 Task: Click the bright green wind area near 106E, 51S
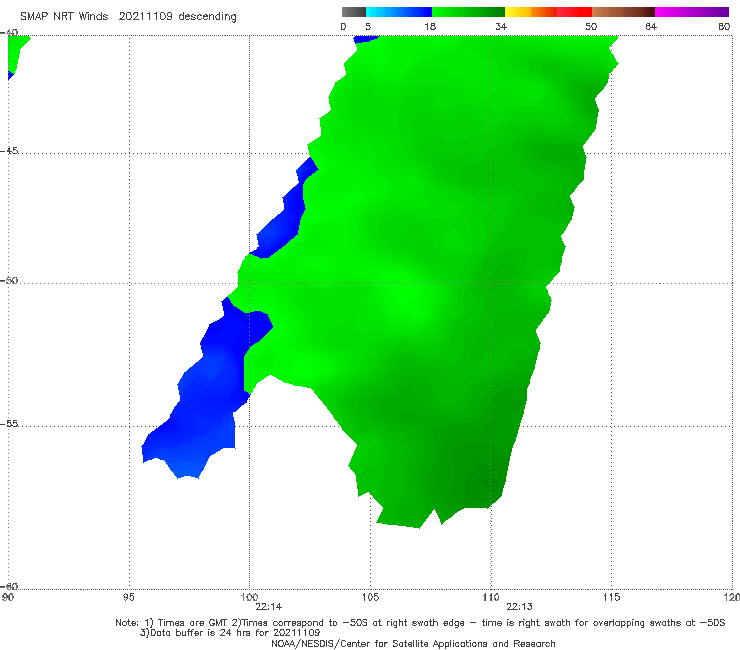click(x=406, y=302)
